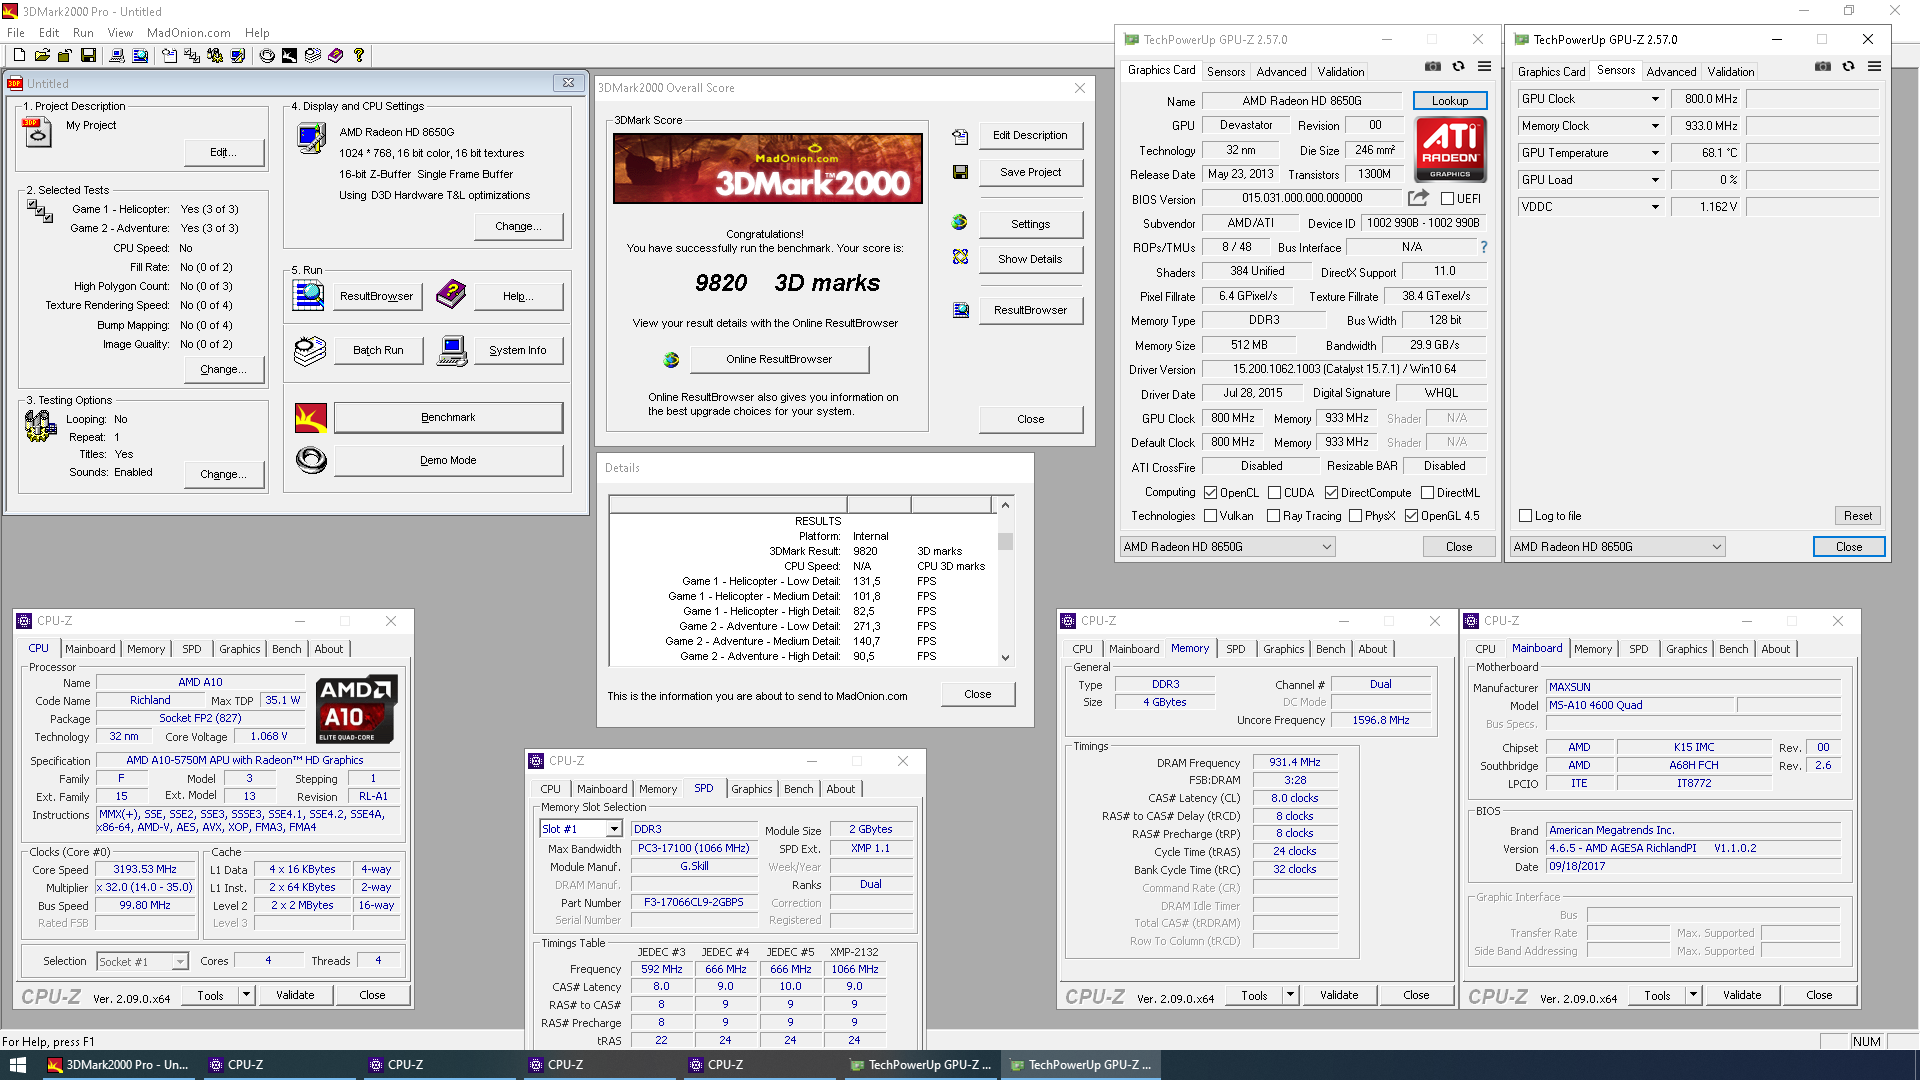Click the VDDC sensor graph bar
The height and width of the screenshot is (1080, 1920).
click(1813, 207)
